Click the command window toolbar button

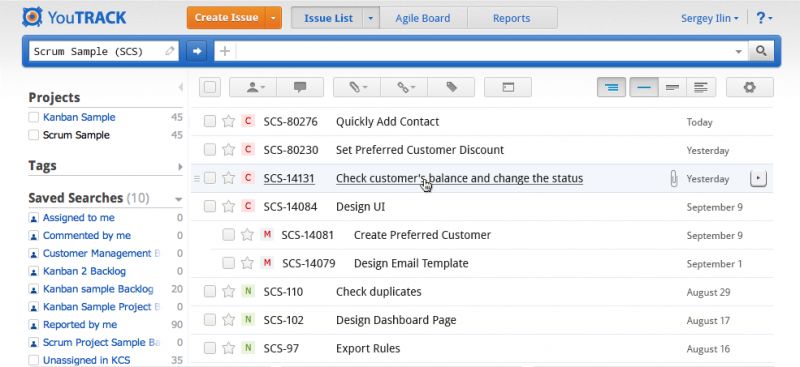pos(508,87)
